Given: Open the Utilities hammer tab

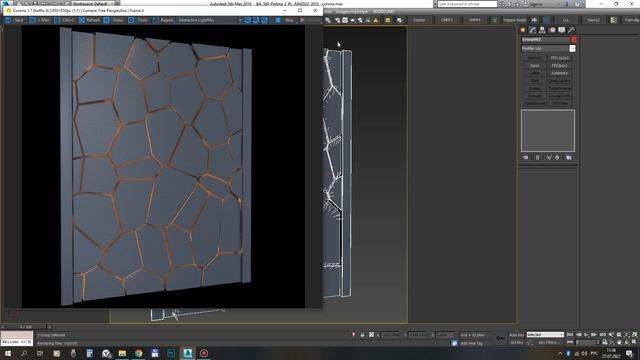Looking at the screenshot, I should (571, 30).
